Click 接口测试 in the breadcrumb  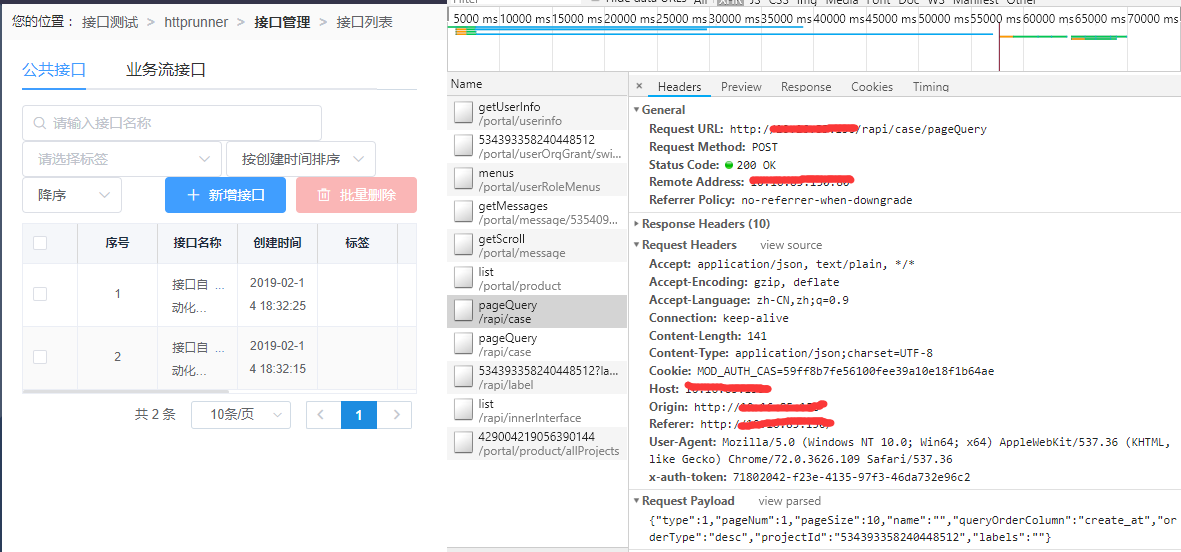[x=110, y=22]
